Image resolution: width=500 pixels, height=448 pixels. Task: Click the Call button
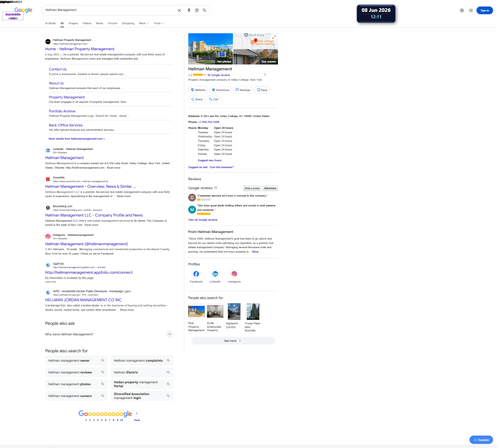pos(213,99)
